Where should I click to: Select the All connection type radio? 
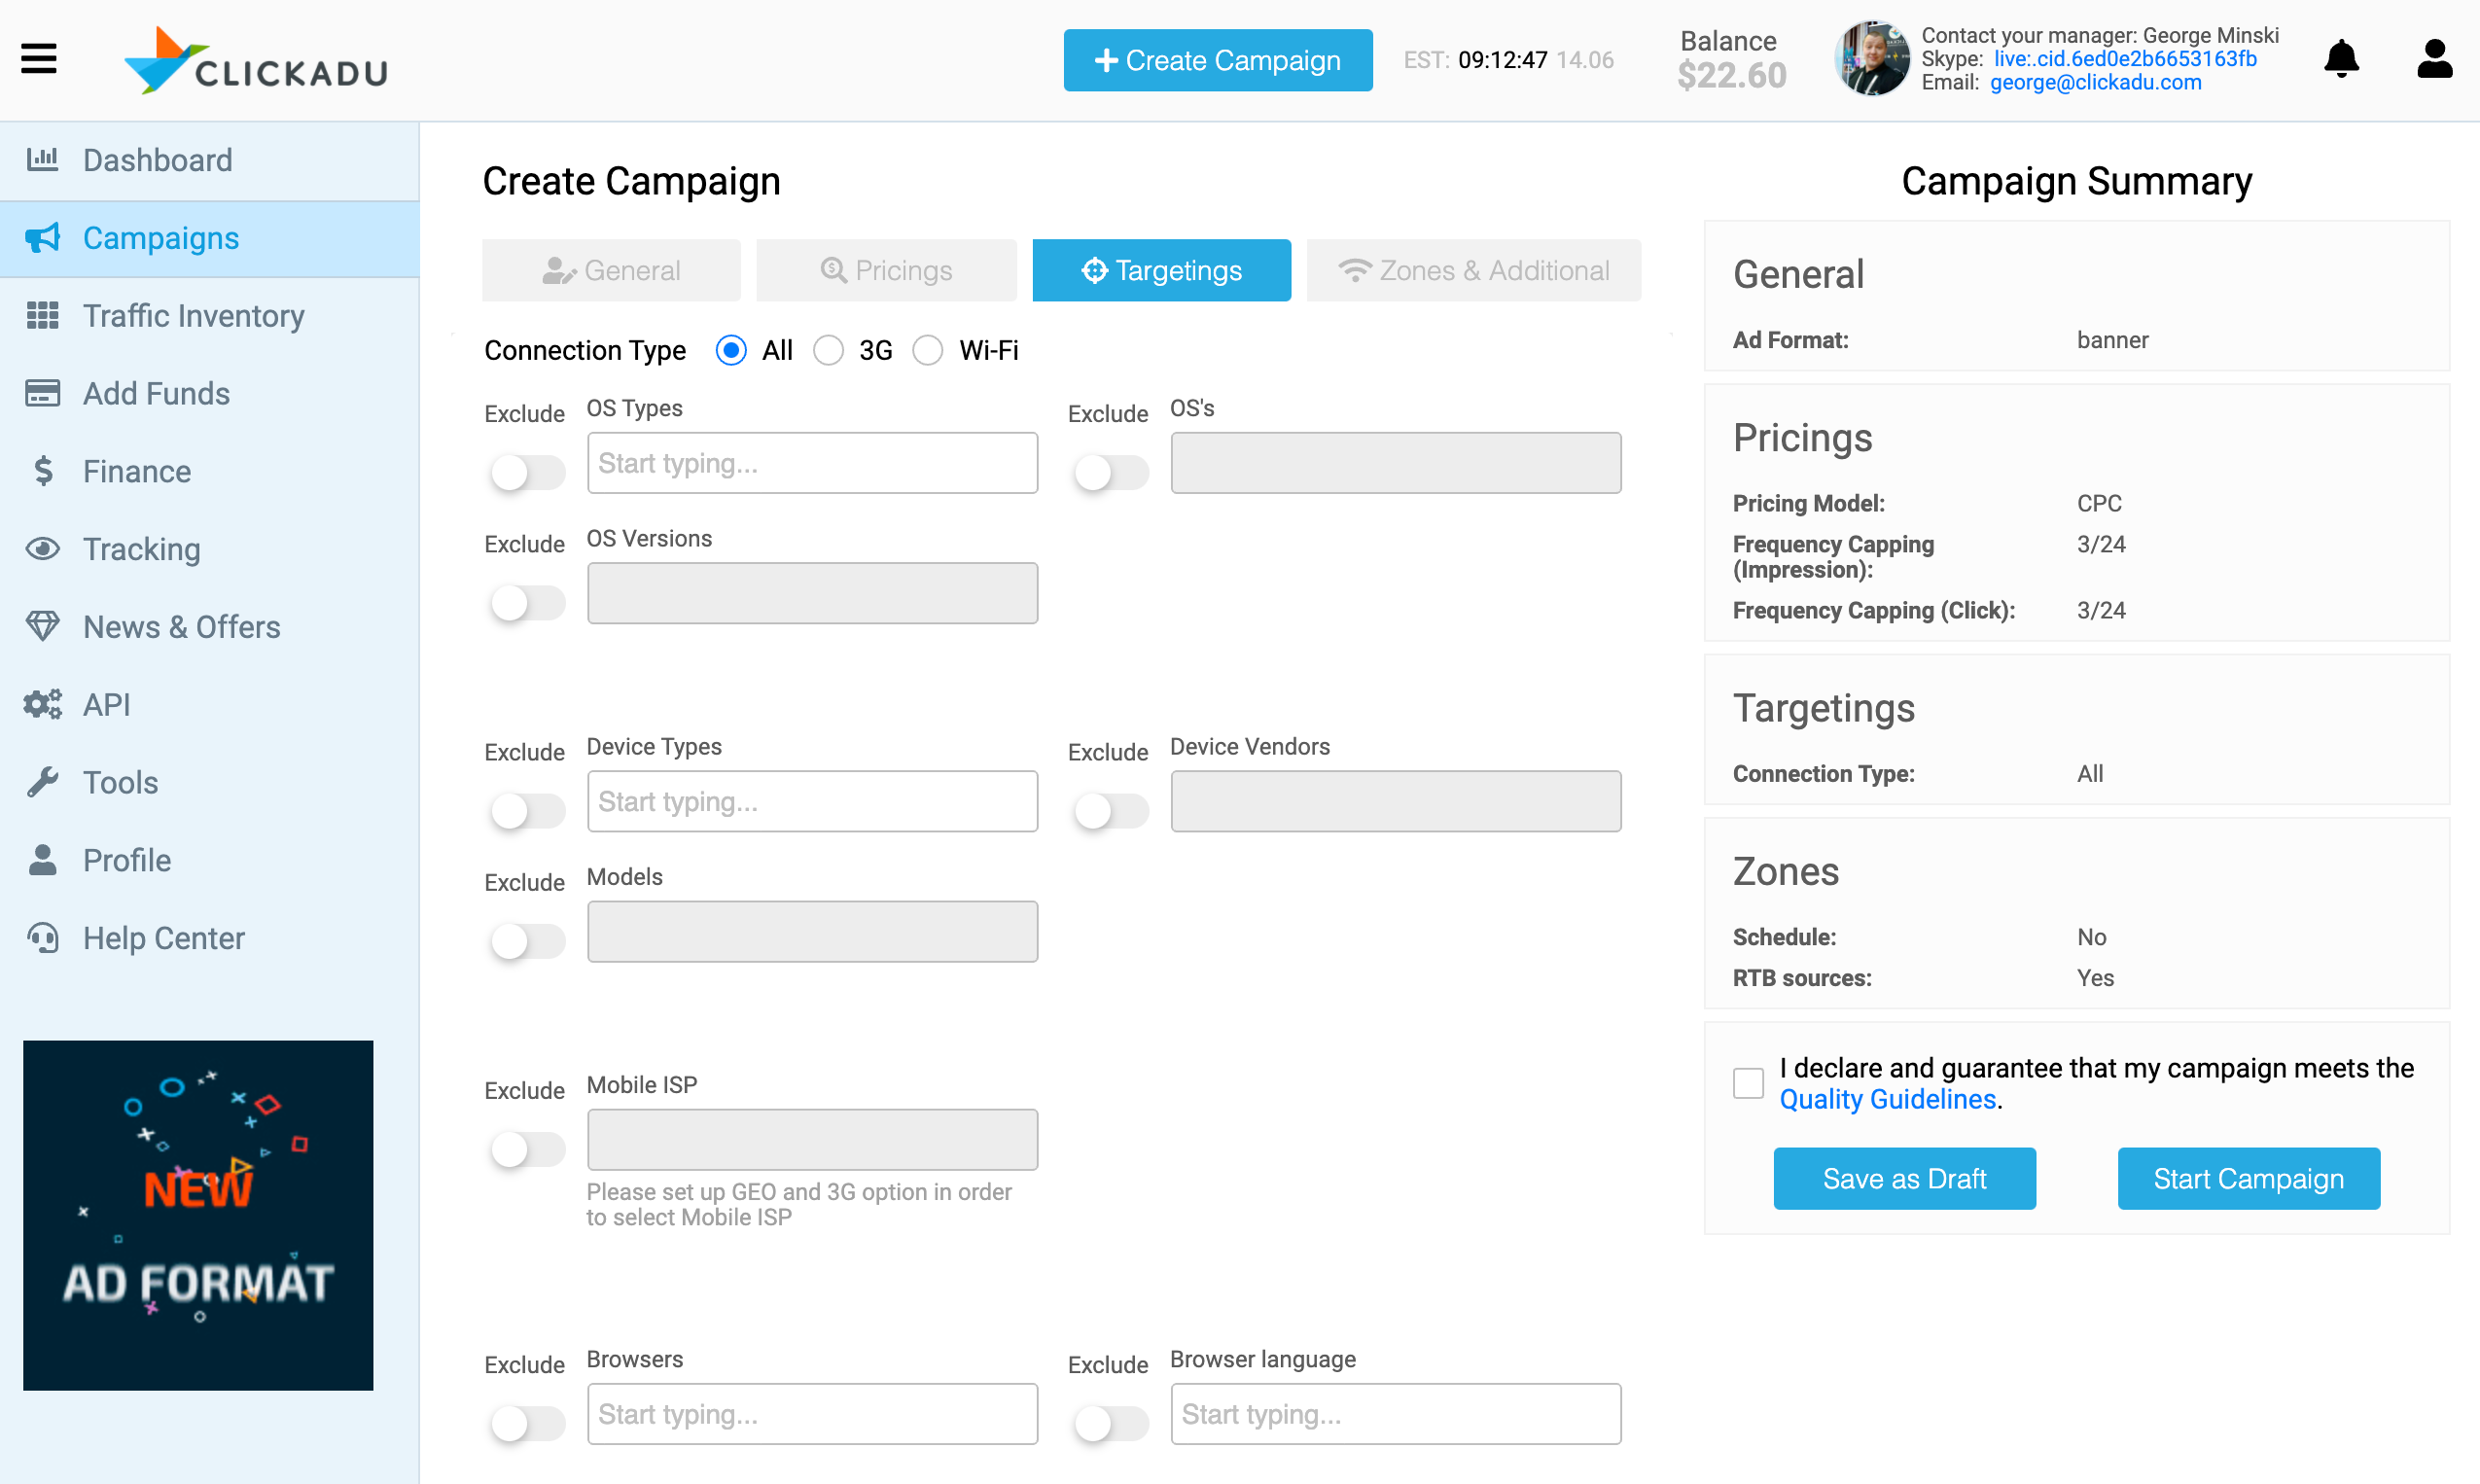(x=731, y=350)
